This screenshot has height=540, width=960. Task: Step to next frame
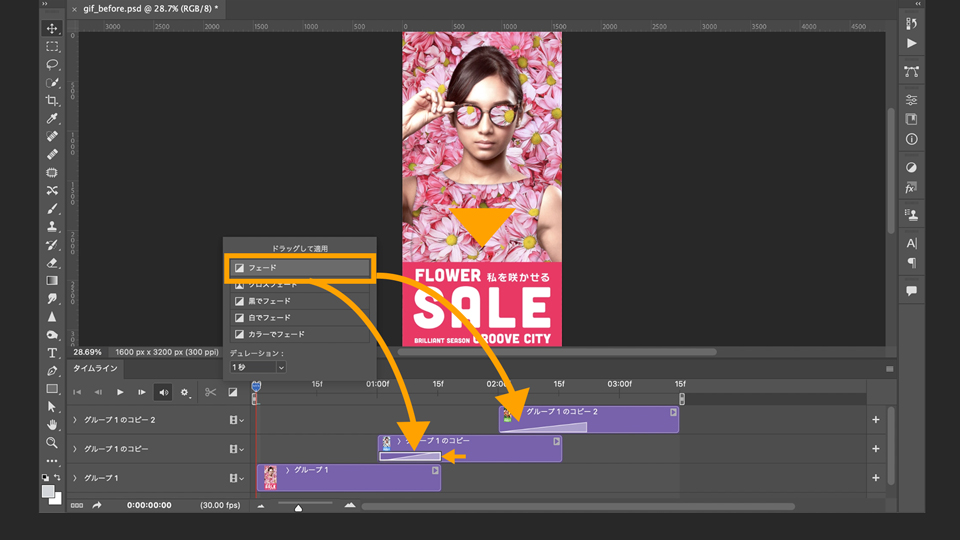(141, 392)
